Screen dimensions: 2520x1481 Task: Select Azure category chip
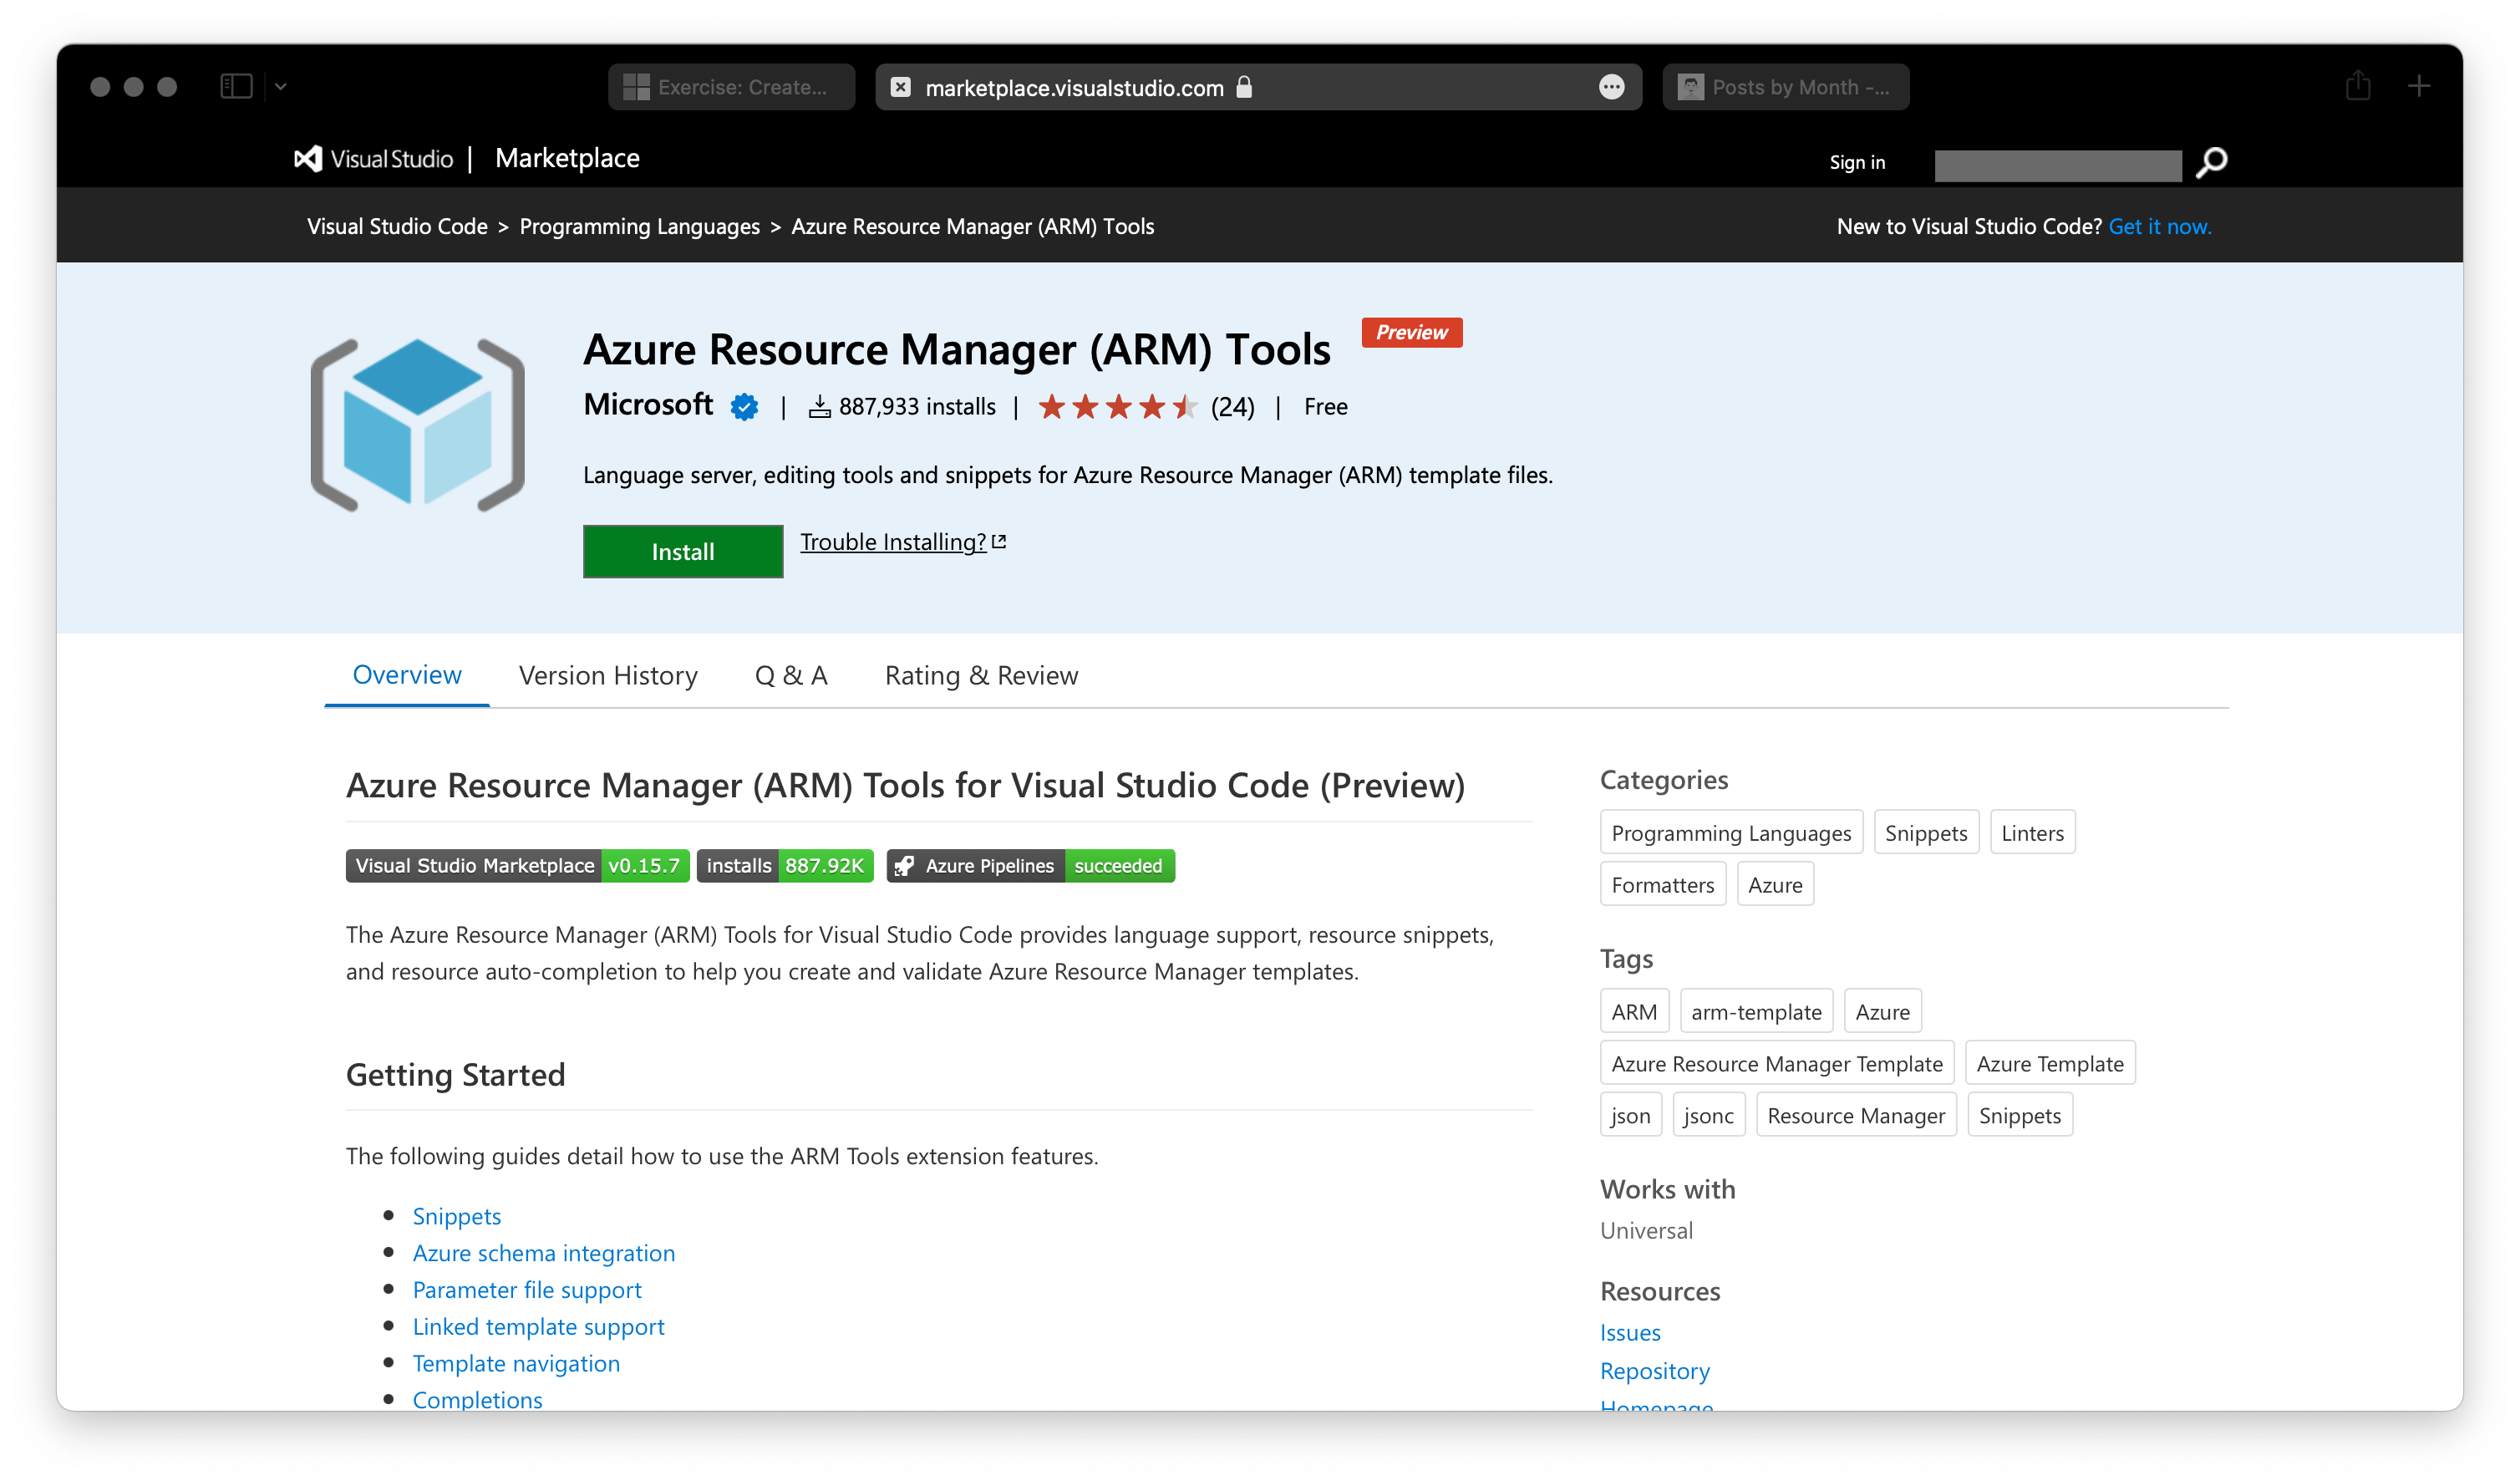tap(1775, 884)
